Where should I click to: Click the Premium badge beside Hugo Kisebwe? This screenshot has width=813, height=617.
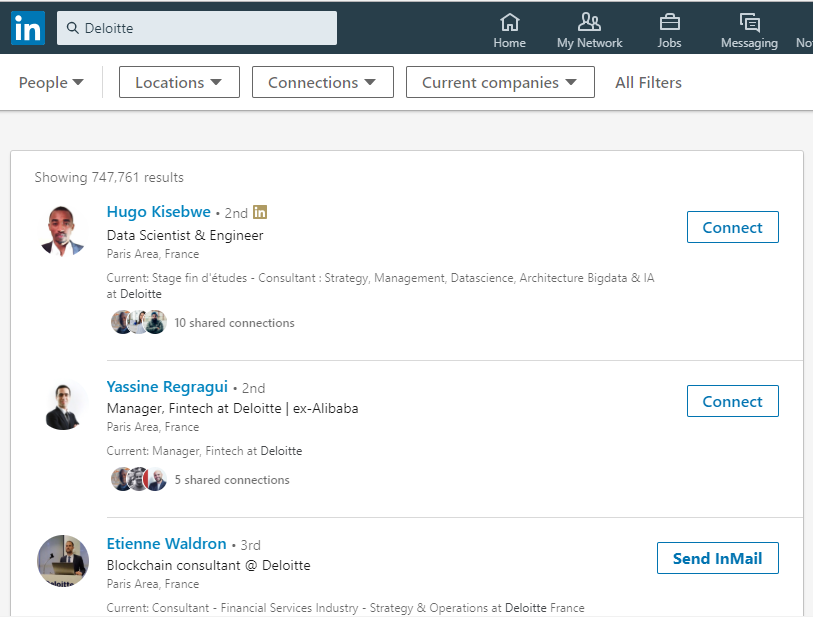coord(260,212)
